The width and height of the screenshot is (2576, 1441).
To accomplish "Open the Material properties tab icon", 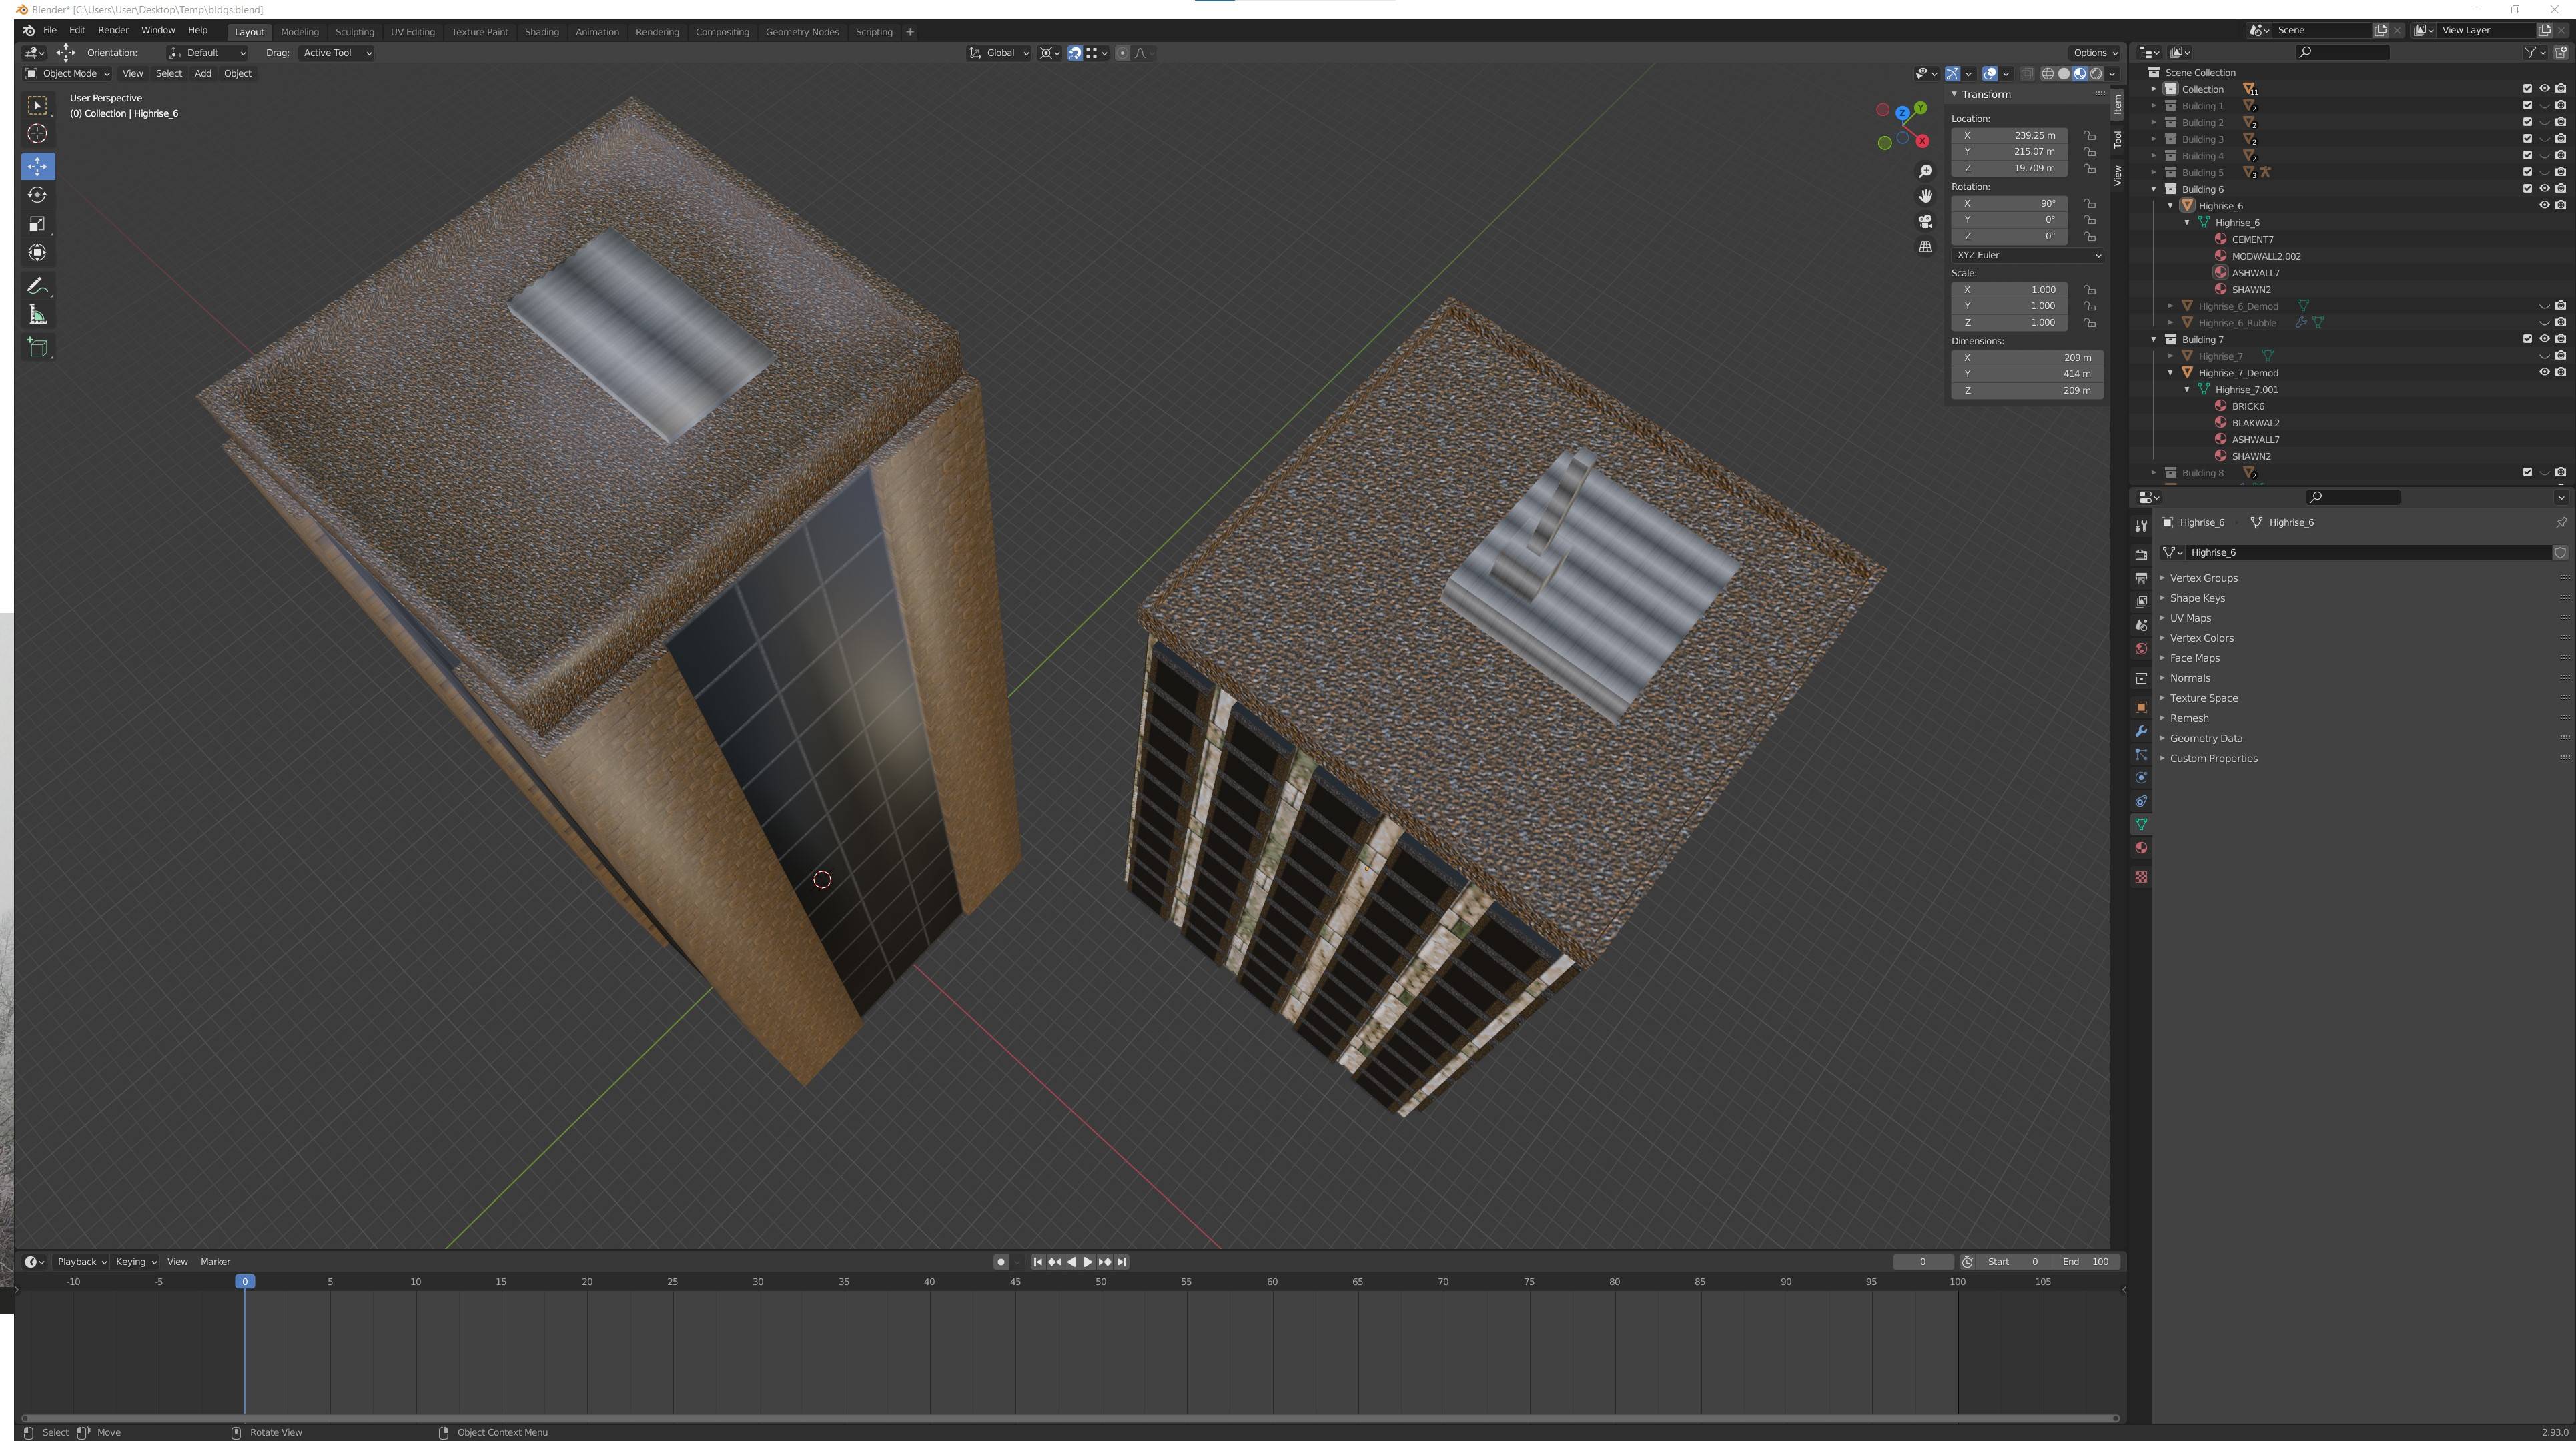I will tap(2141, 848).
